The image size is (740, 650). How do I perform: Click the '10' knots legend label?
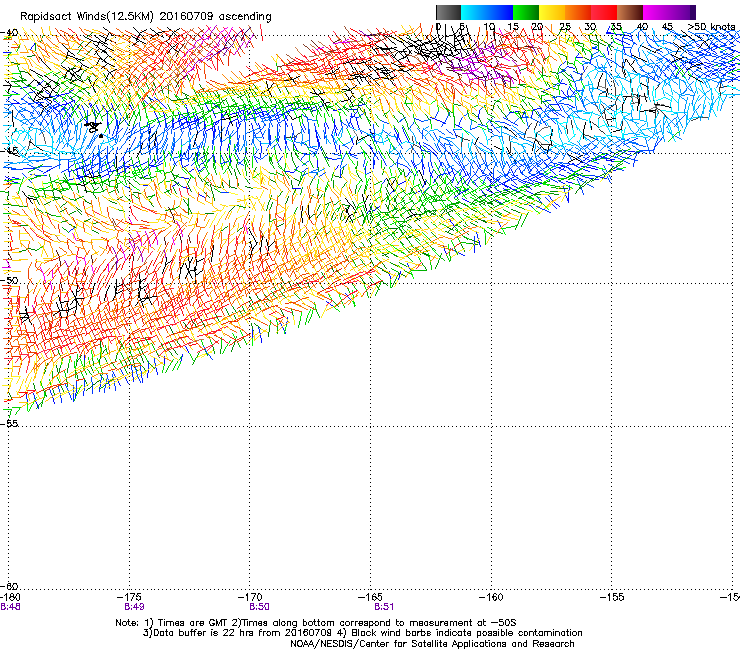[489, 27]
